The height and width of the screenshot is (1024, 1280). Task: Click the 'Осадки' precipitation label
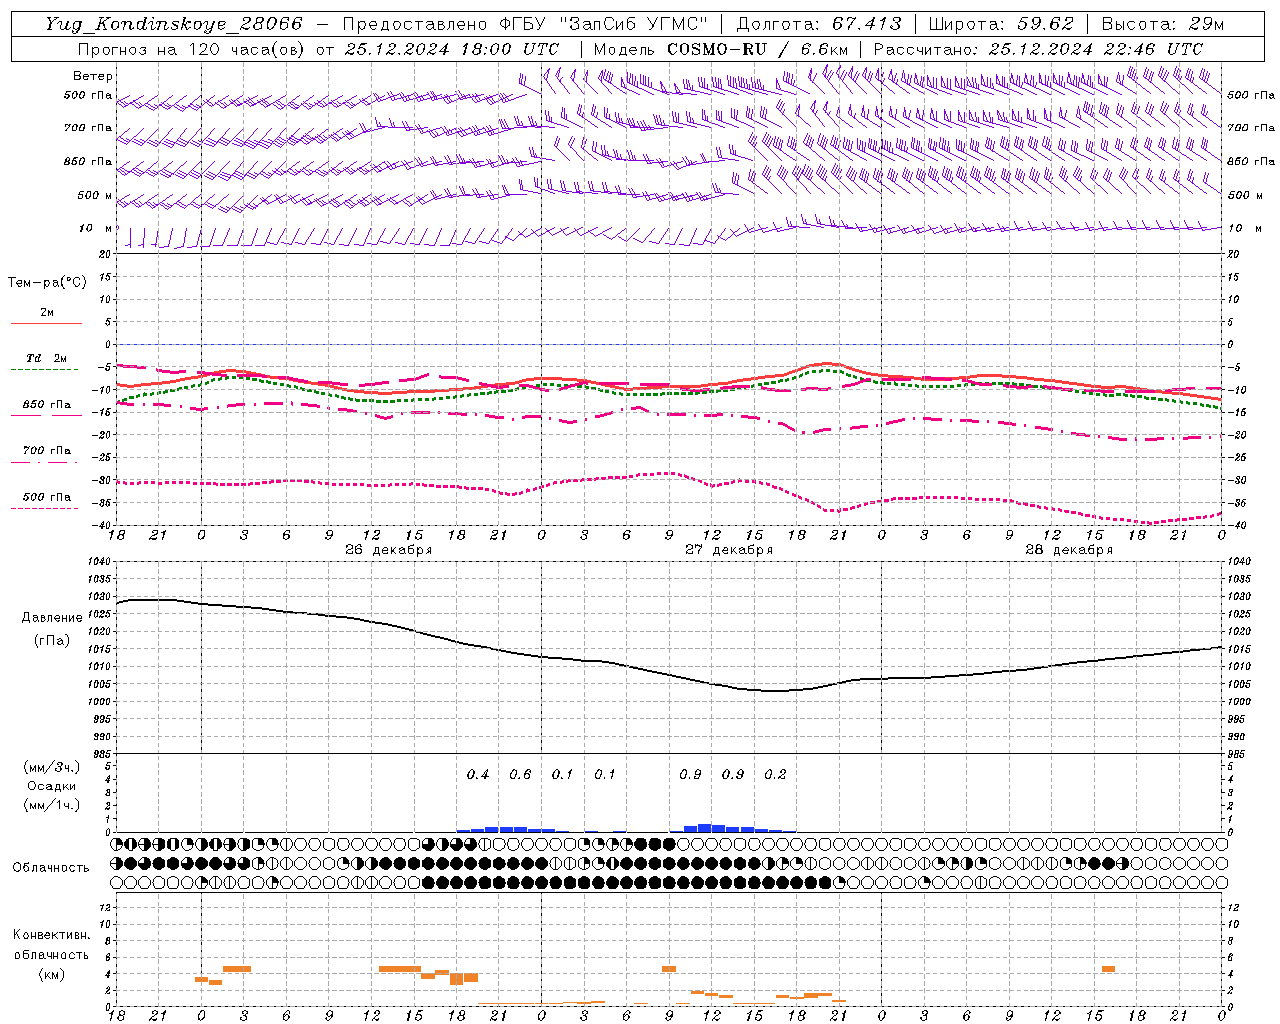(x=52, y=786)
